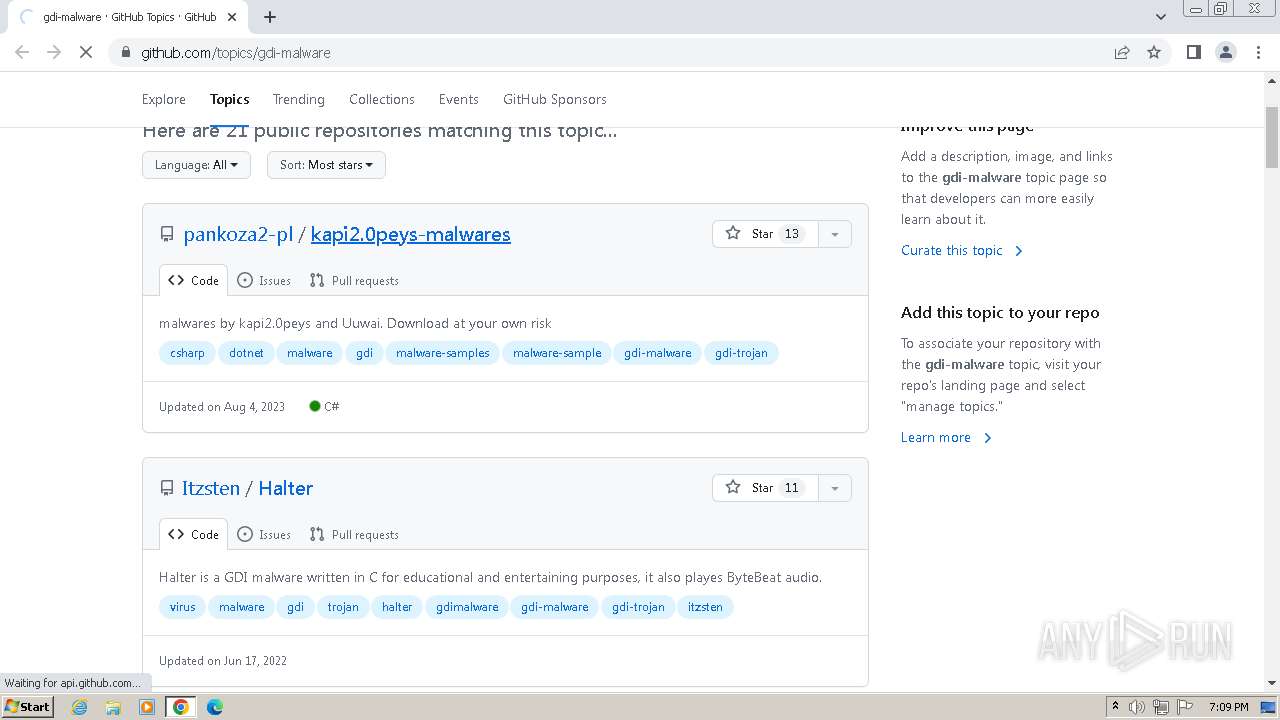
Task: Open tab search chevron
Action: click(x=1160, y=17)
